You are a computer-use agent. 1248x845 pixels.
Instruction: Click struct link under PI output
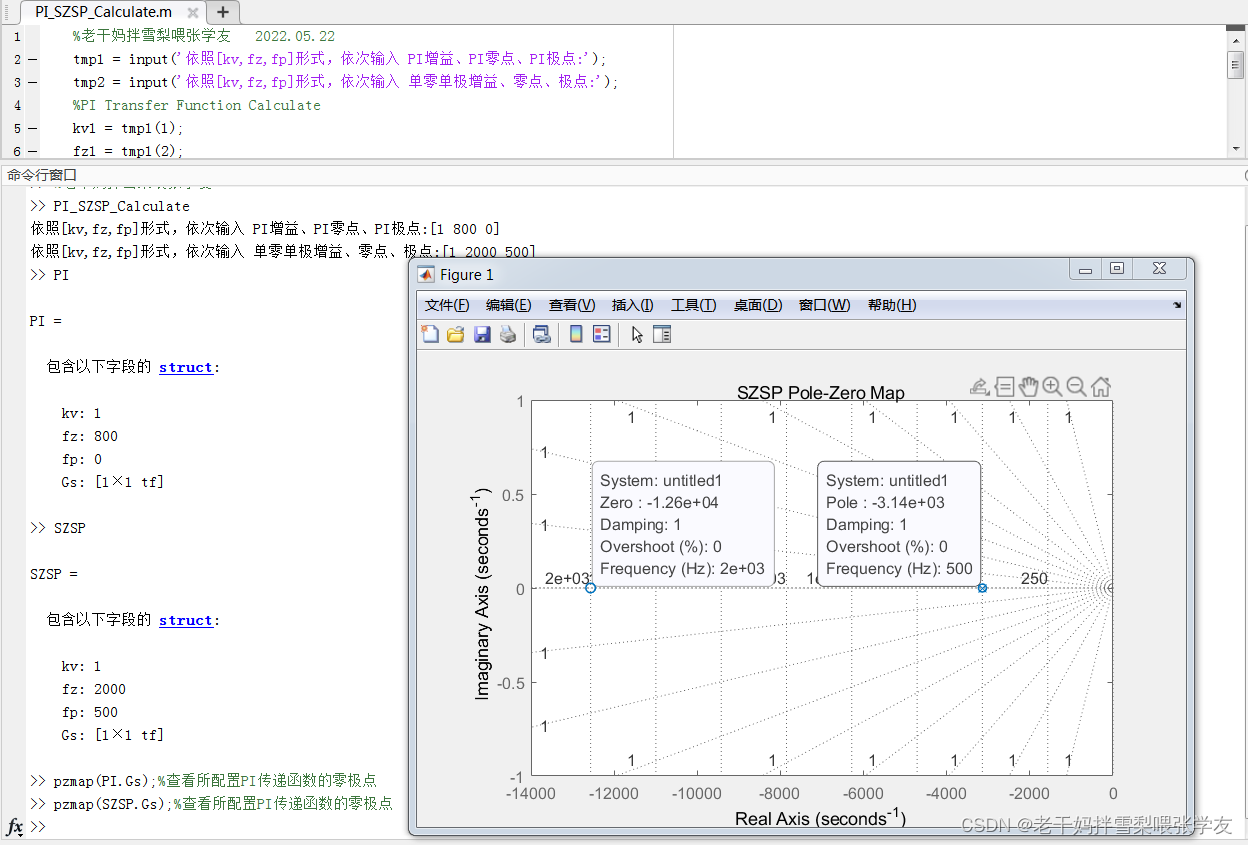coord(185,367)
